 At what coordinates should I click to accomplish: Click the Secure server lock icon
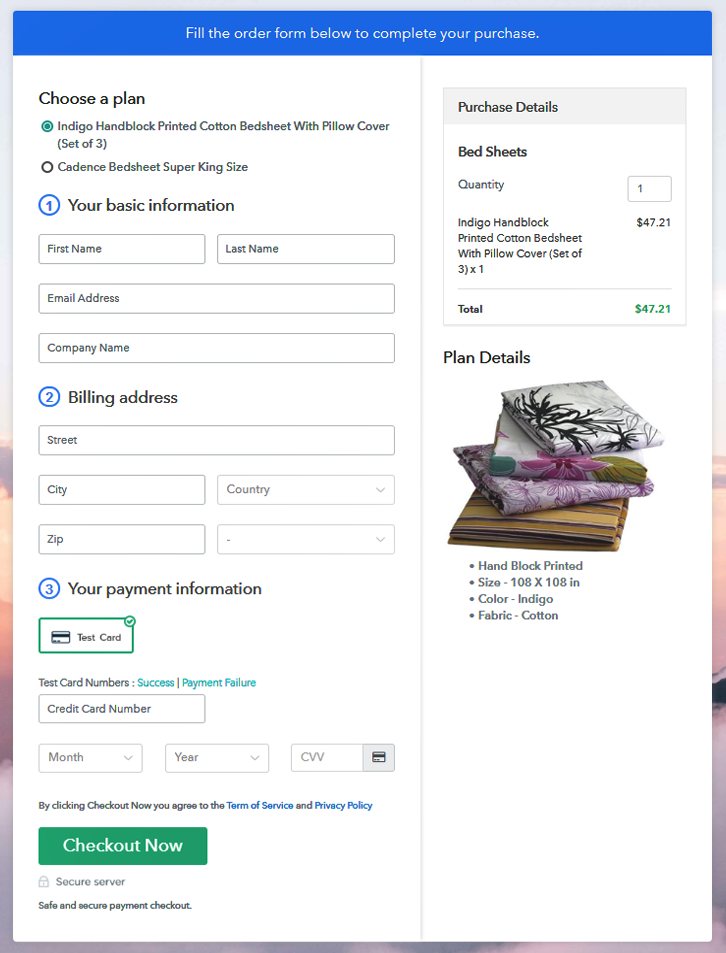pyautogui.click(x=44, y=882)
